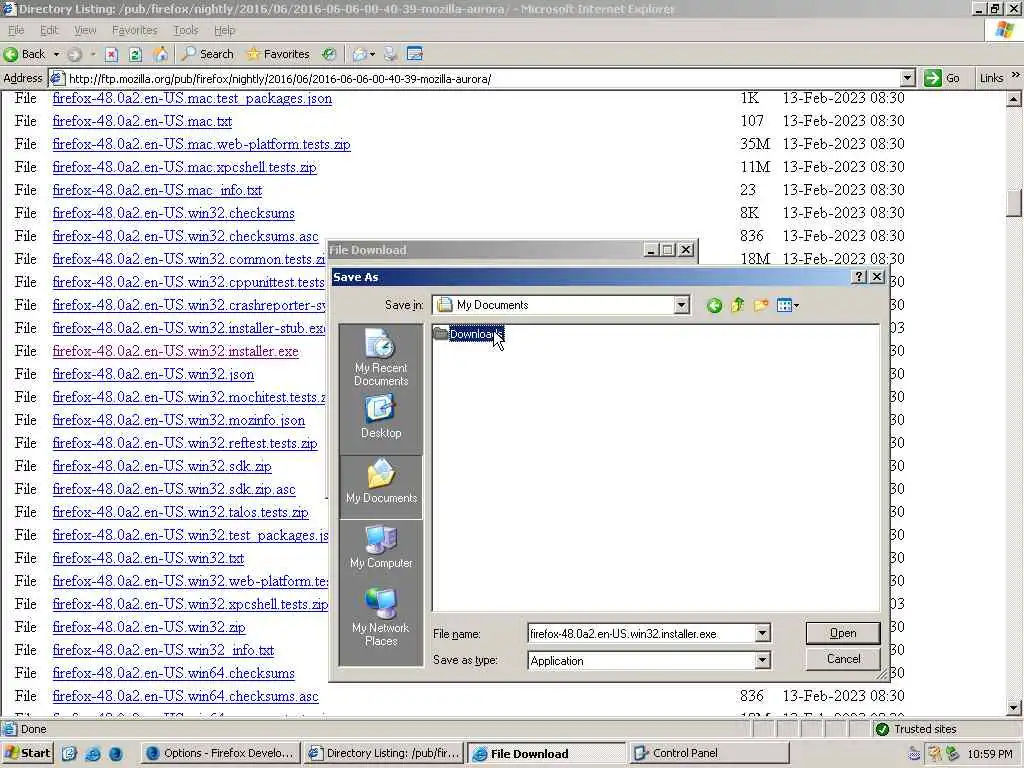Go to My Recent Documents in places bar
The image size is (1024, 768).
pos(381,357)
